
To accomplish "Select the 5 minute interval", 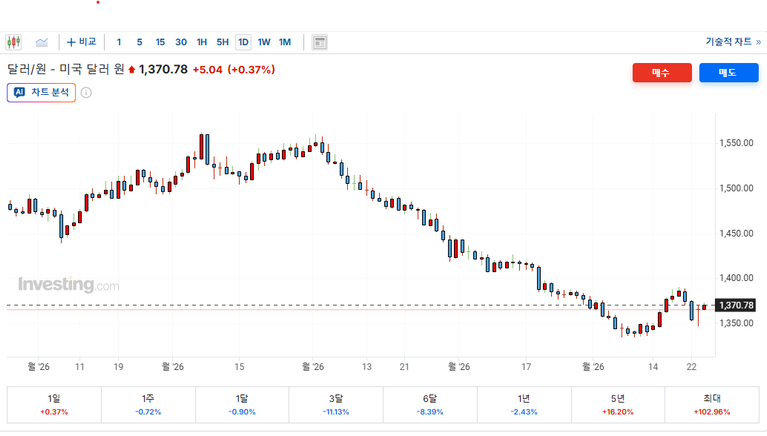I will pos(139,42).
